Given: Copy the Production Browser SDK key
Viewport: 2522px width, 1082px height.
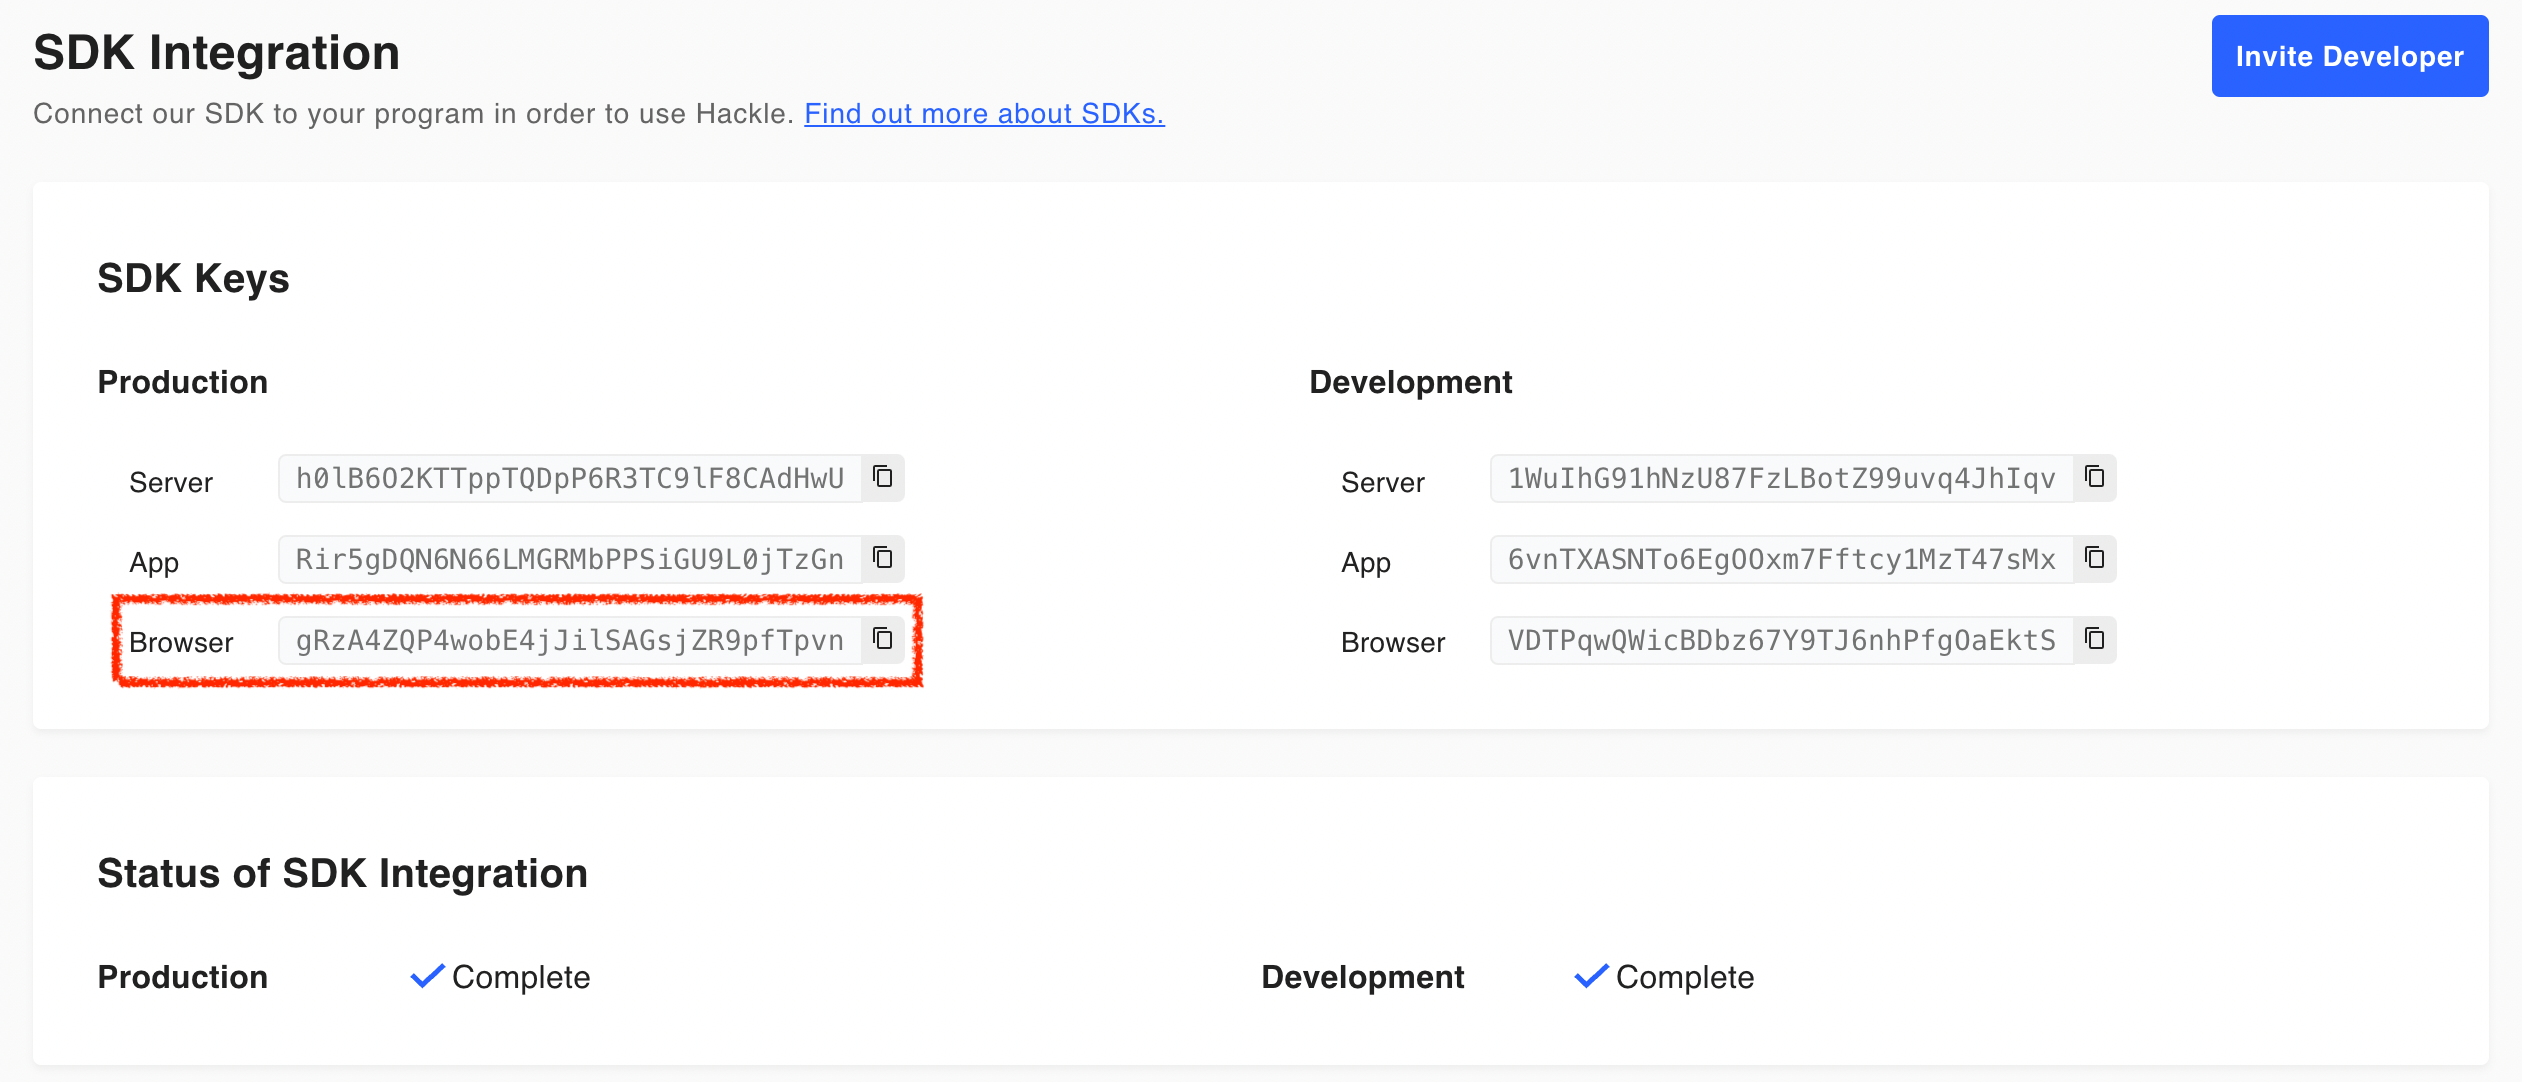Looking at the screenshot, I should point(882,639).
